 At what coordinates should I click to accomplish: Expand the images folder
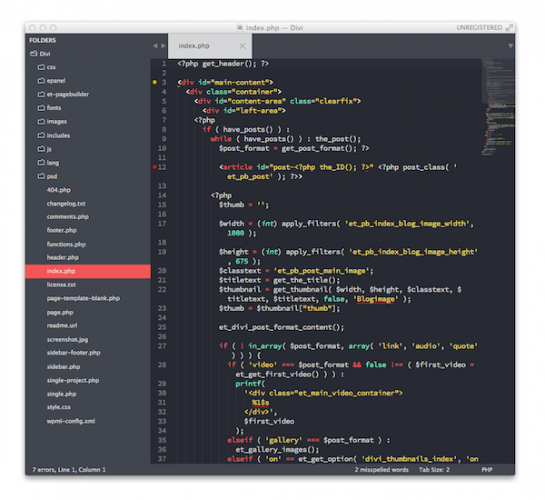tap(52, 121)
